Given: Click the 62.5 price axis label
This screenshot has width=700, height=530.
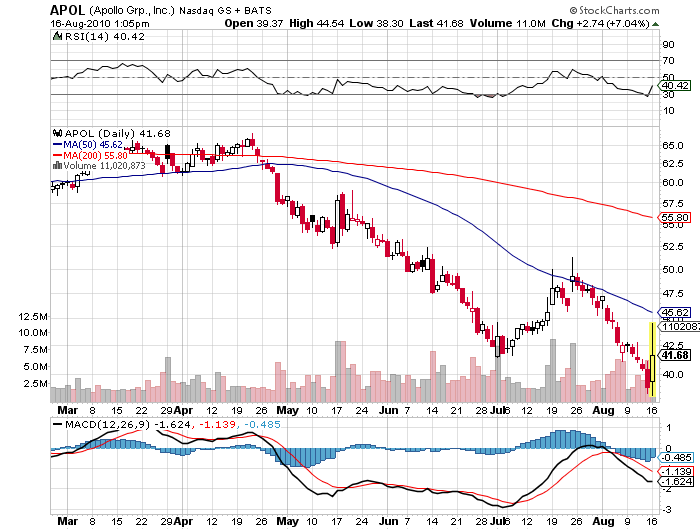Looking at the screenshot, I should 672,163.
